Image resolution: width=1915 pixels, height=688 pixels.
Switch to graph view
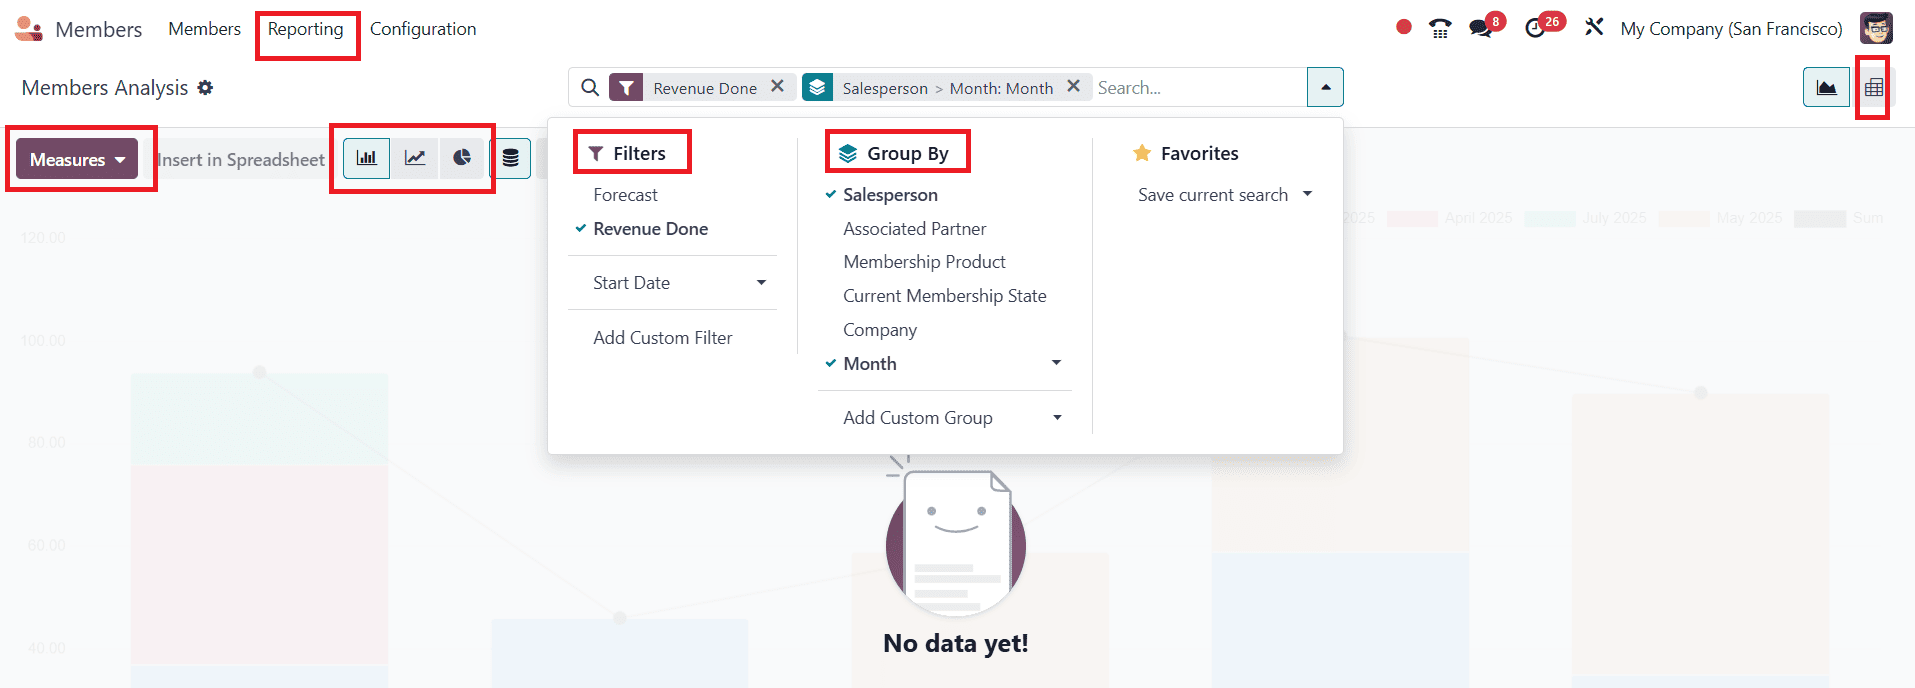[1826, 87]
